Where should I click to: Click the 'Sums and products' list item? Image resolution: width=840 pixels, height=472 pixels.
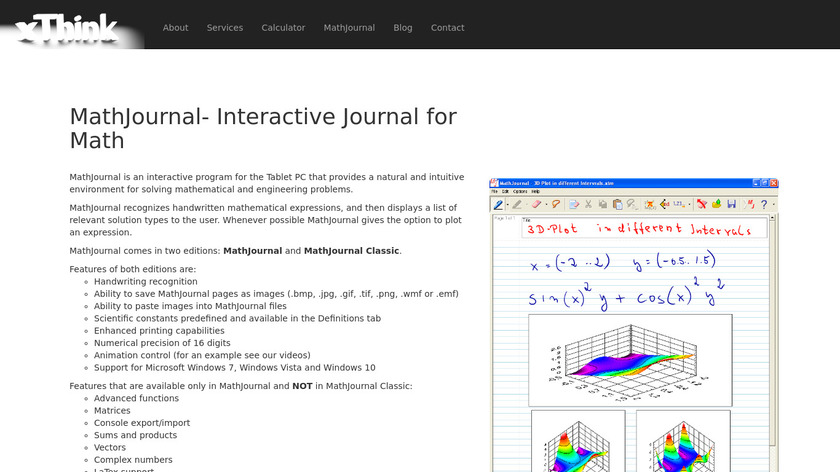pos(135,435)
